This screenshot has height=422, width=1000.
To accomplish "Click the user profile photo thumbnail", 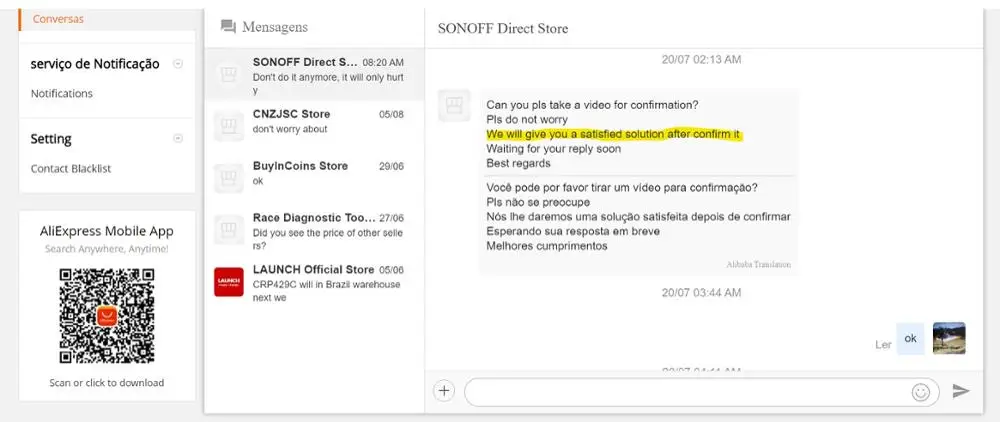I will (x=949, y=338).
